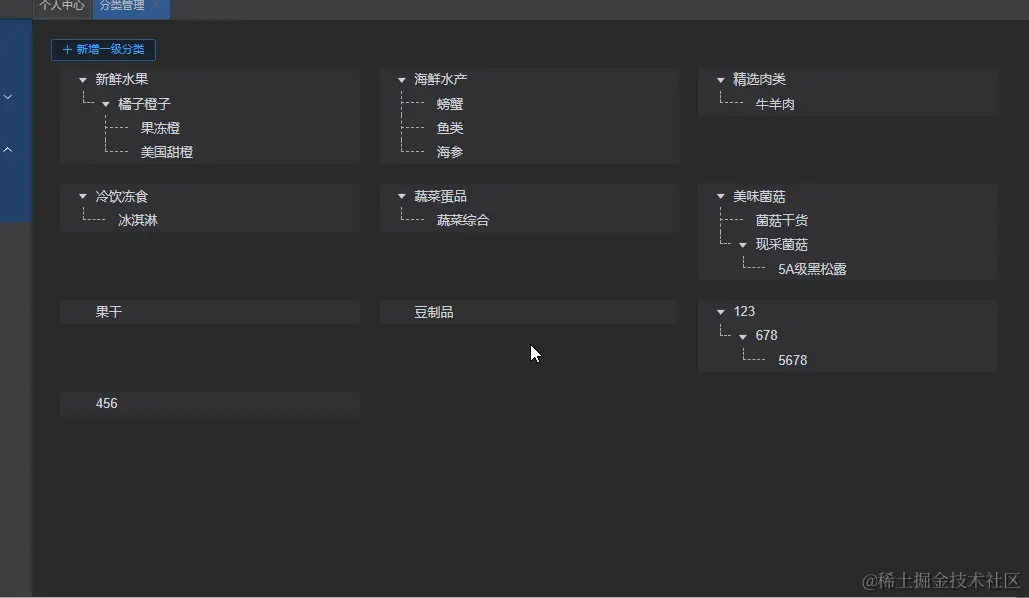The width and height of the screenshot is (1029, 598).
Task: Collapse the 海鲜水产 category
Action: point(402,80)
